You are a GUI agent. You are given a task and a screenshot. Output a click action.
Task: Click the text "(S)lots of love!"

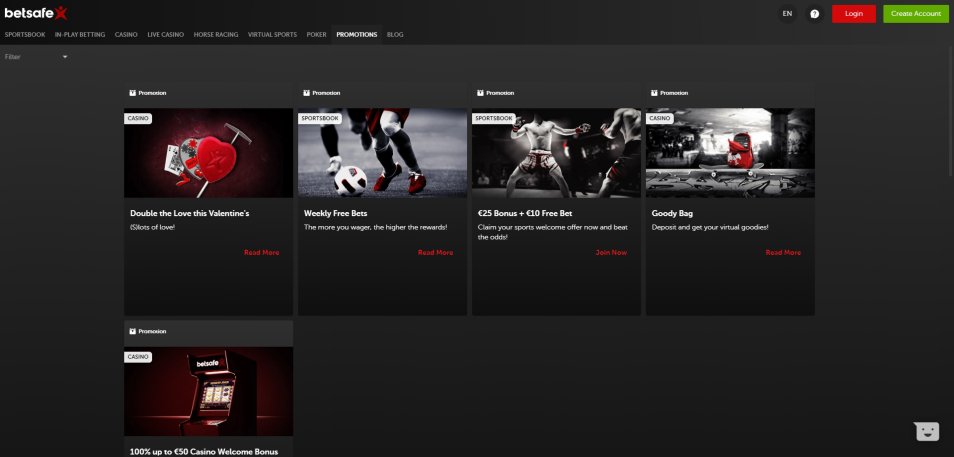153,228
